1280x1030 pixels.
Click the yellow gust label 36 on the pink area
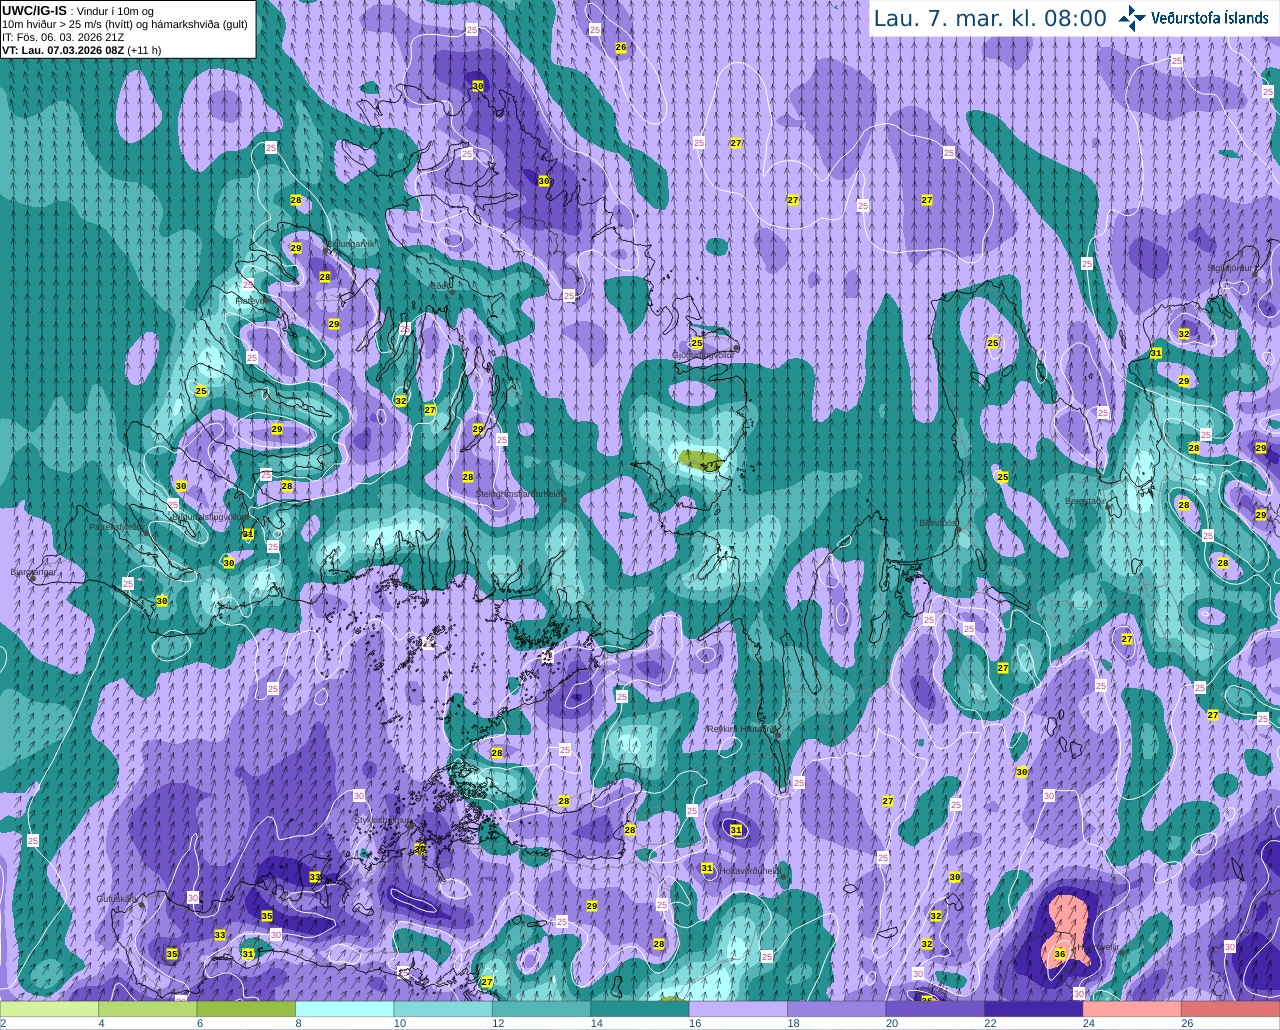coord(1060,954)
